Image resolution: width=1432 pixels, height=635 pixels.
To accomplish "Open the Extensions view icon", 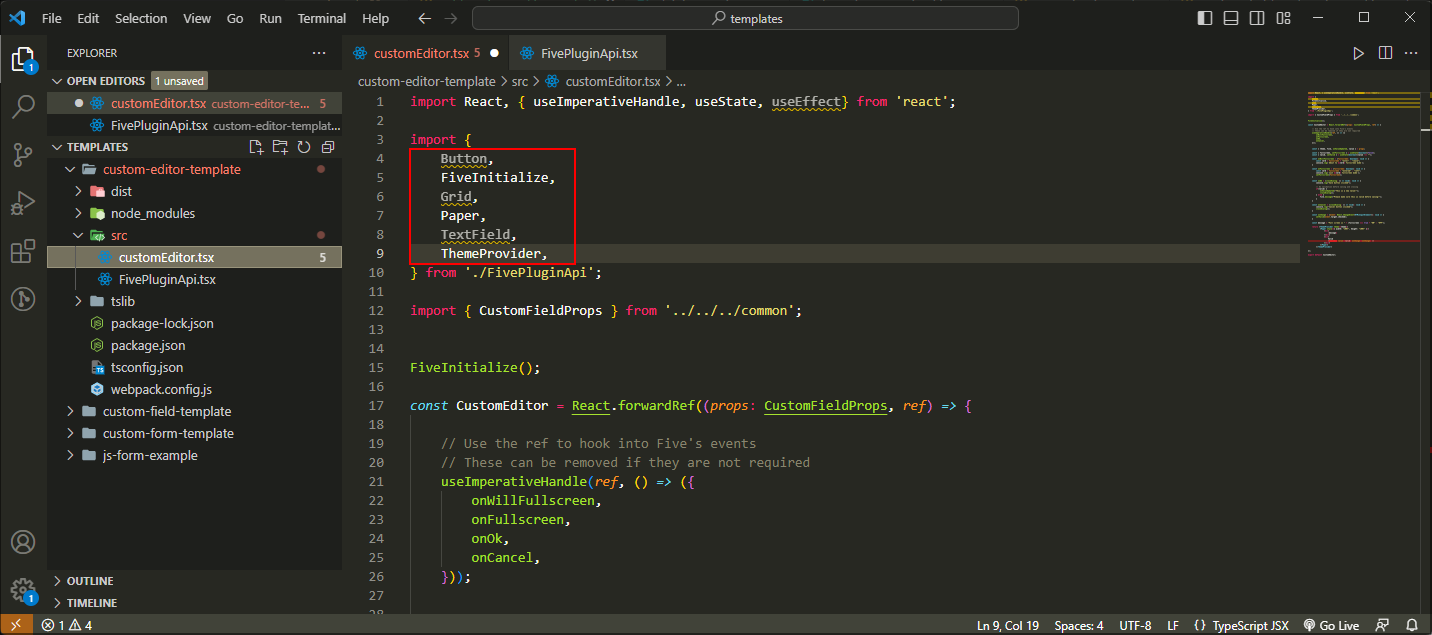I will [x=23, y=251].
